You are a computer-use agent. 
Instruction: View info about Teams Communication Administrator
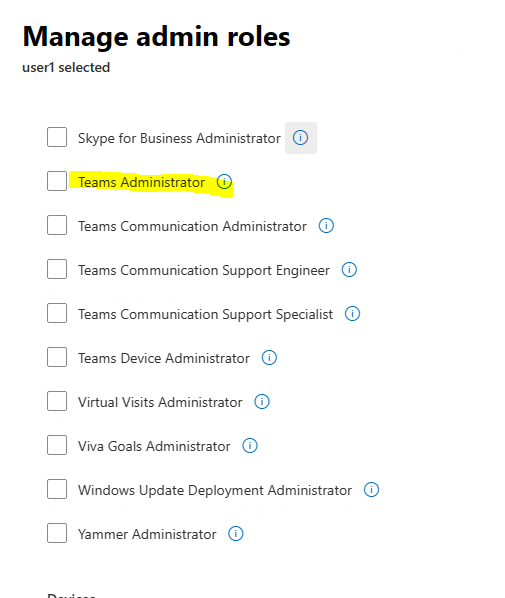tap(326, 225)
